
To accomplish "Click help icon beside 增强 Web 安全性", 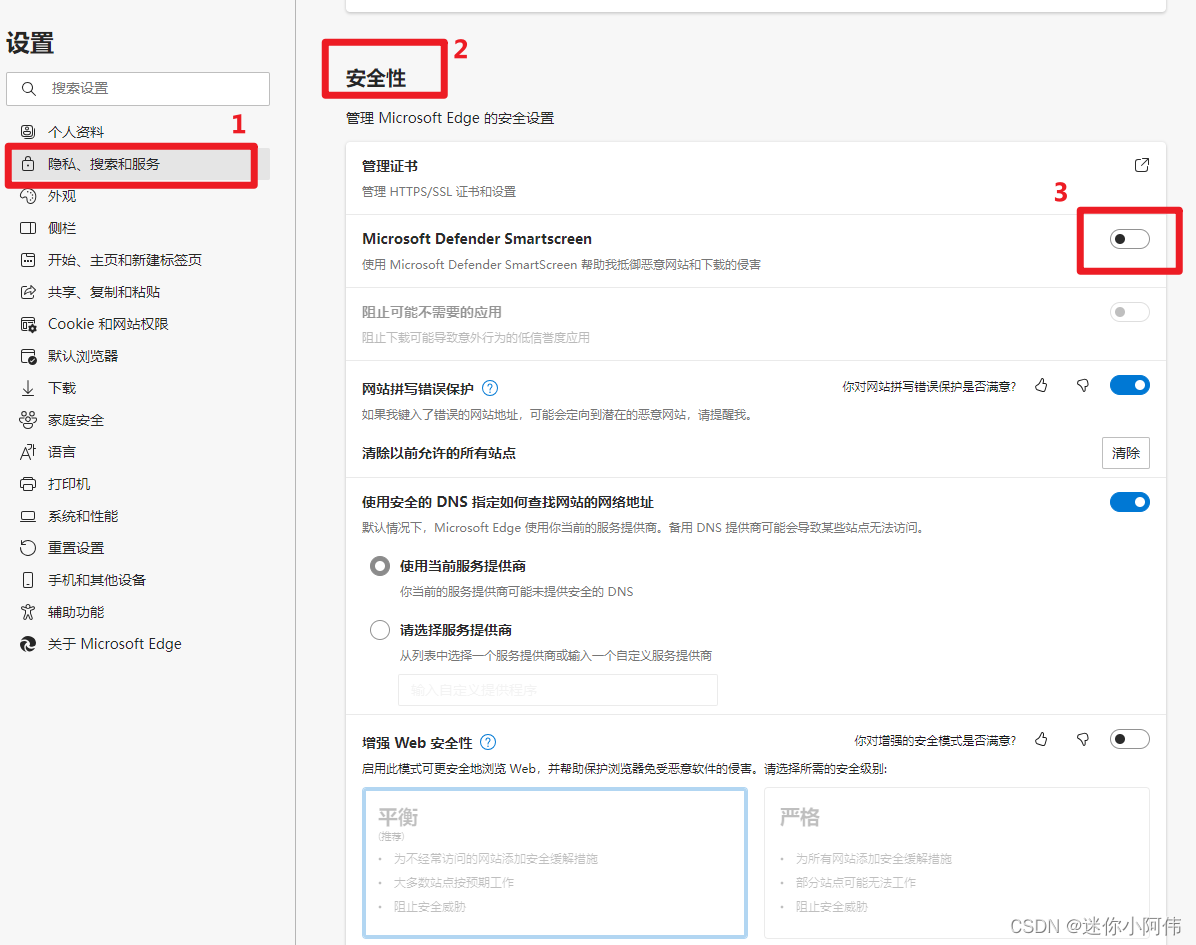I will pyautogui.click(x=488, y=742).
